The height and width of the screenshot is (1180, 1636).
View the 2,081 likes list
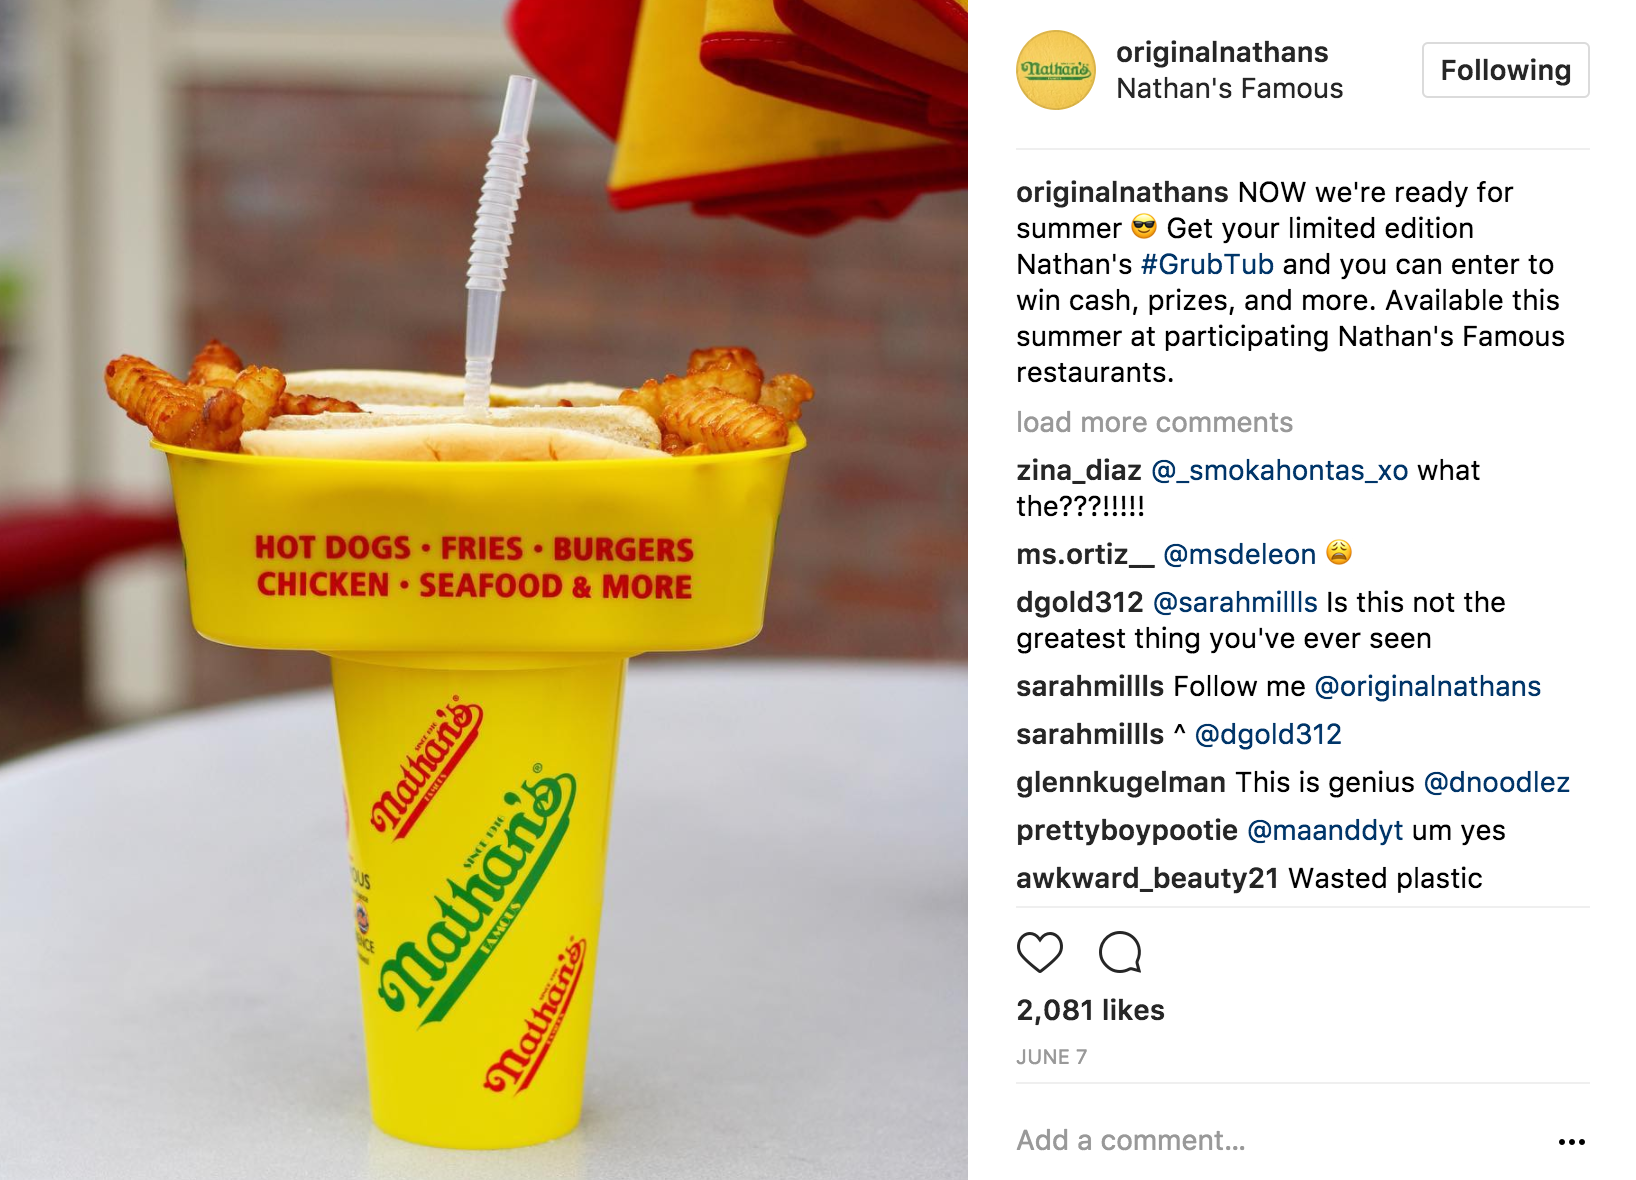1090,1010
